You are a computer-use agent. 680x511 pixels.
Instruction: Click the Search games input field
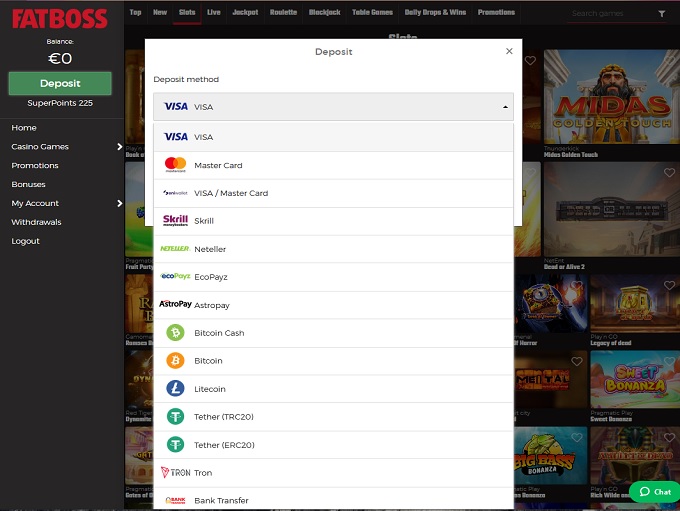pos(611,13)
